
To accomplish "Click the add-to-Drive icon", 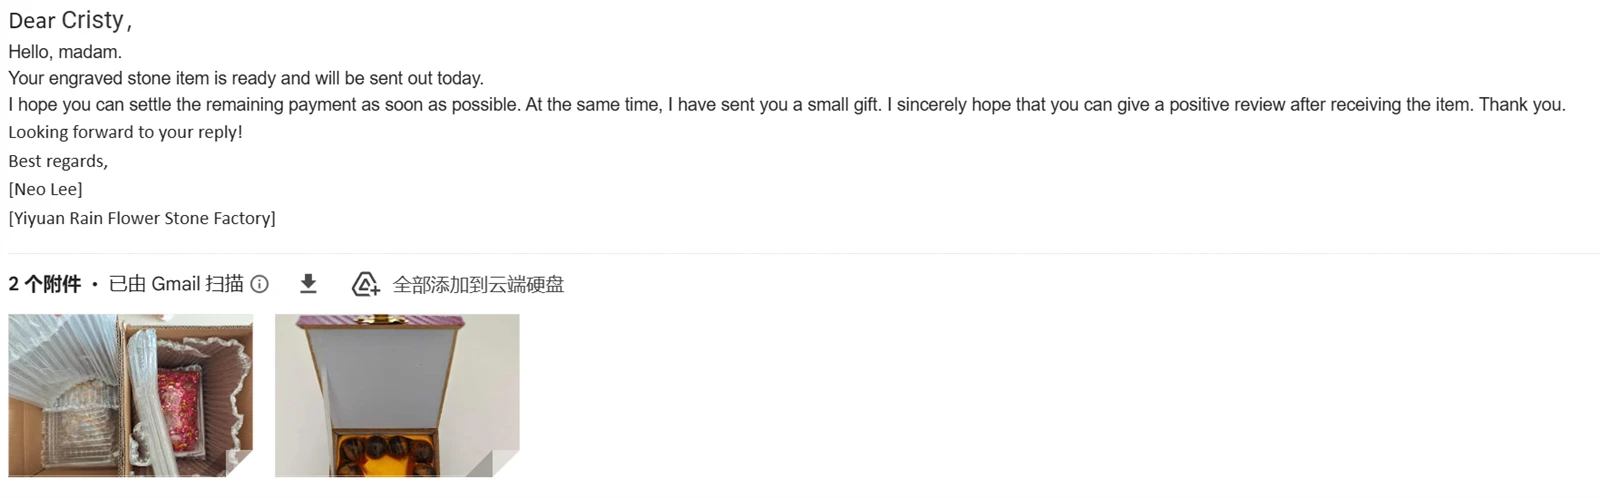I will 366,284.
